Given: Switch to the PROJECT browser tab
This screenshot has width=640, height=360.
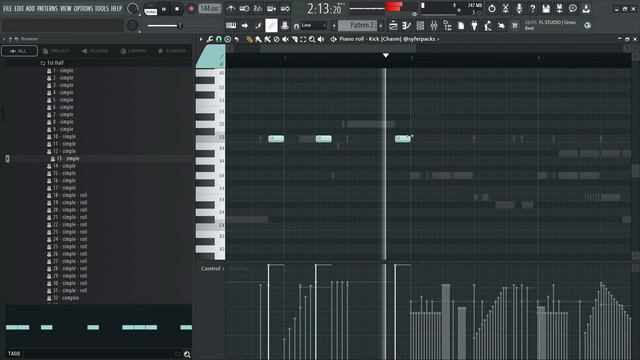Looking at the screenshot, I should [57, 51].
